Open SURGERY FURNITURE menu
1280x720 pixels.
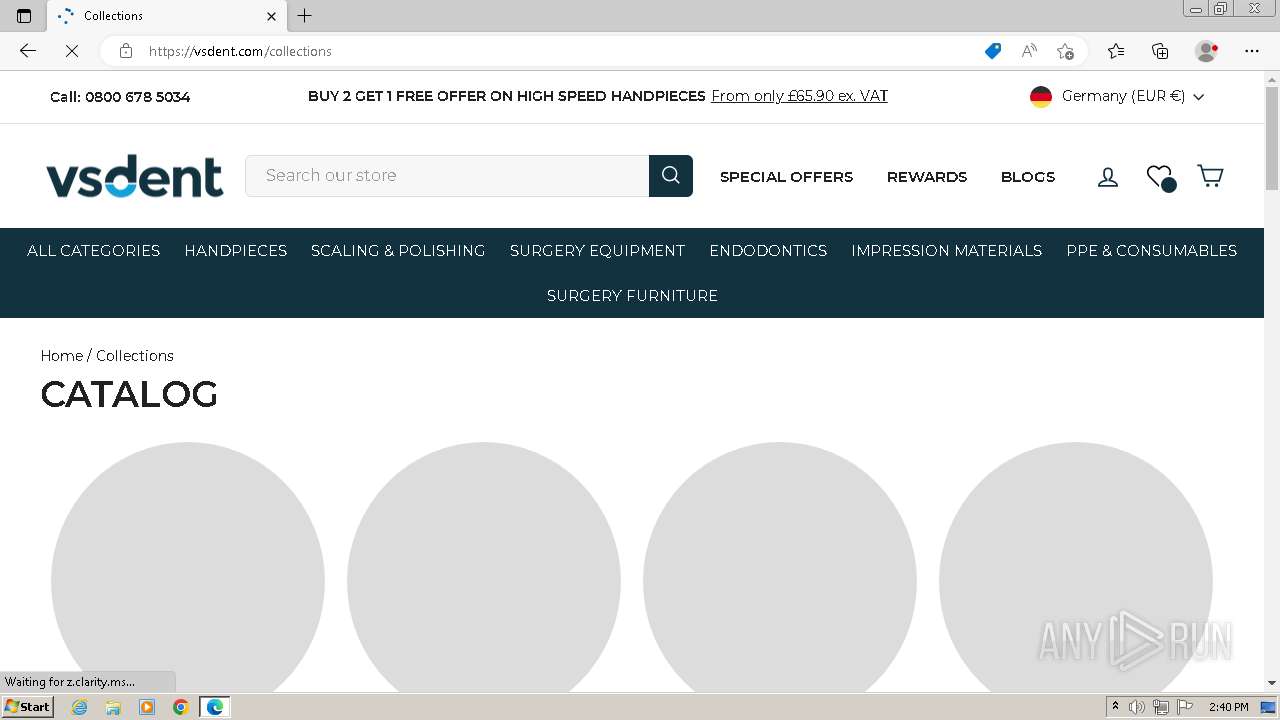tap(632, 296)
